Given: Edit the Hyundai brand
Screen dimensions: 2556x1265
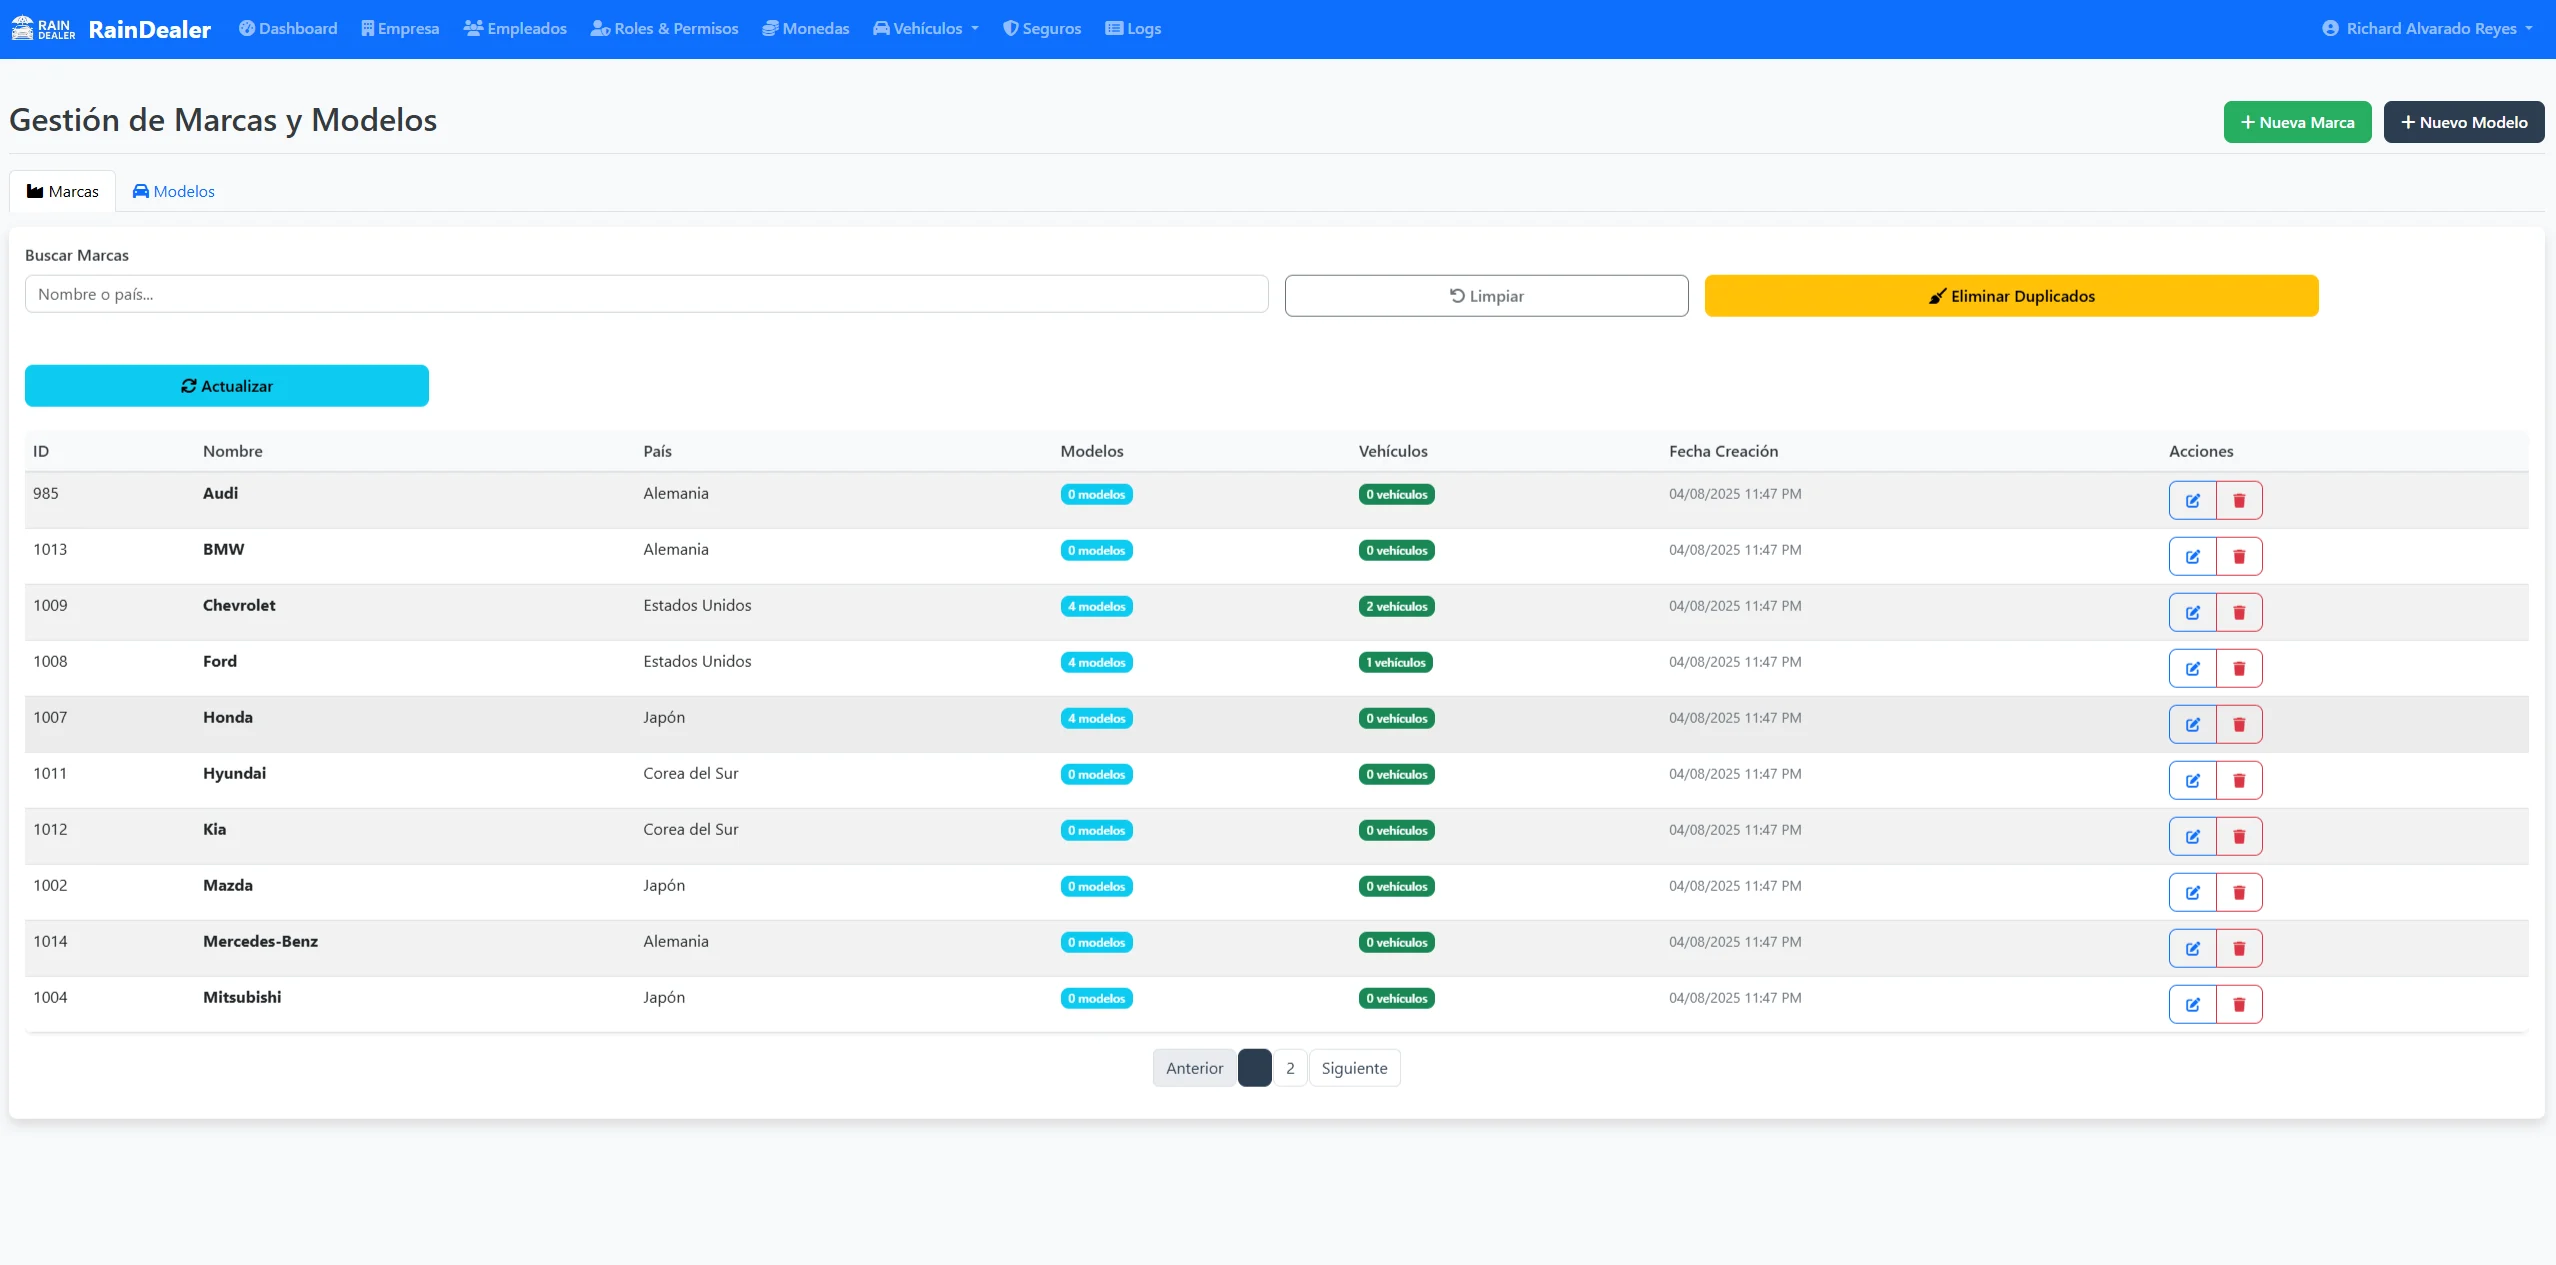Looking at the screenshot, I should pos(2192,780).
